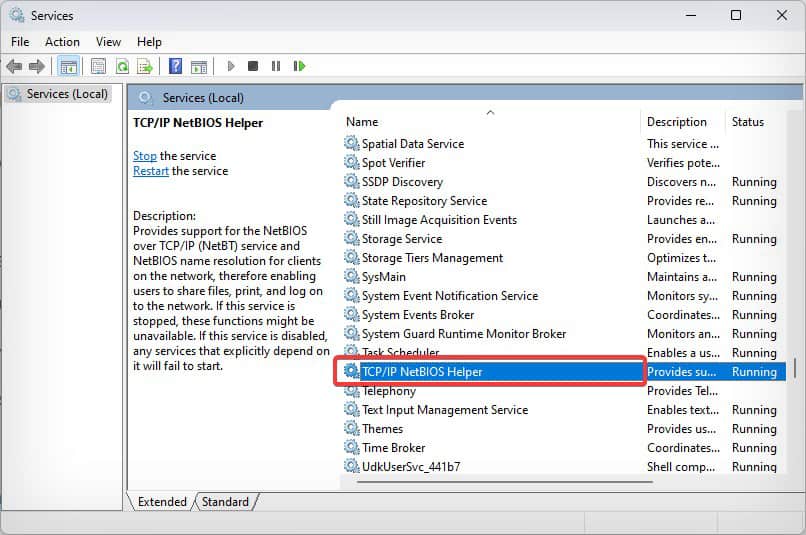The image size is (806, 535).
Task: Select the Still Image Acquisition Events service
Action: [x=439, y=220]
